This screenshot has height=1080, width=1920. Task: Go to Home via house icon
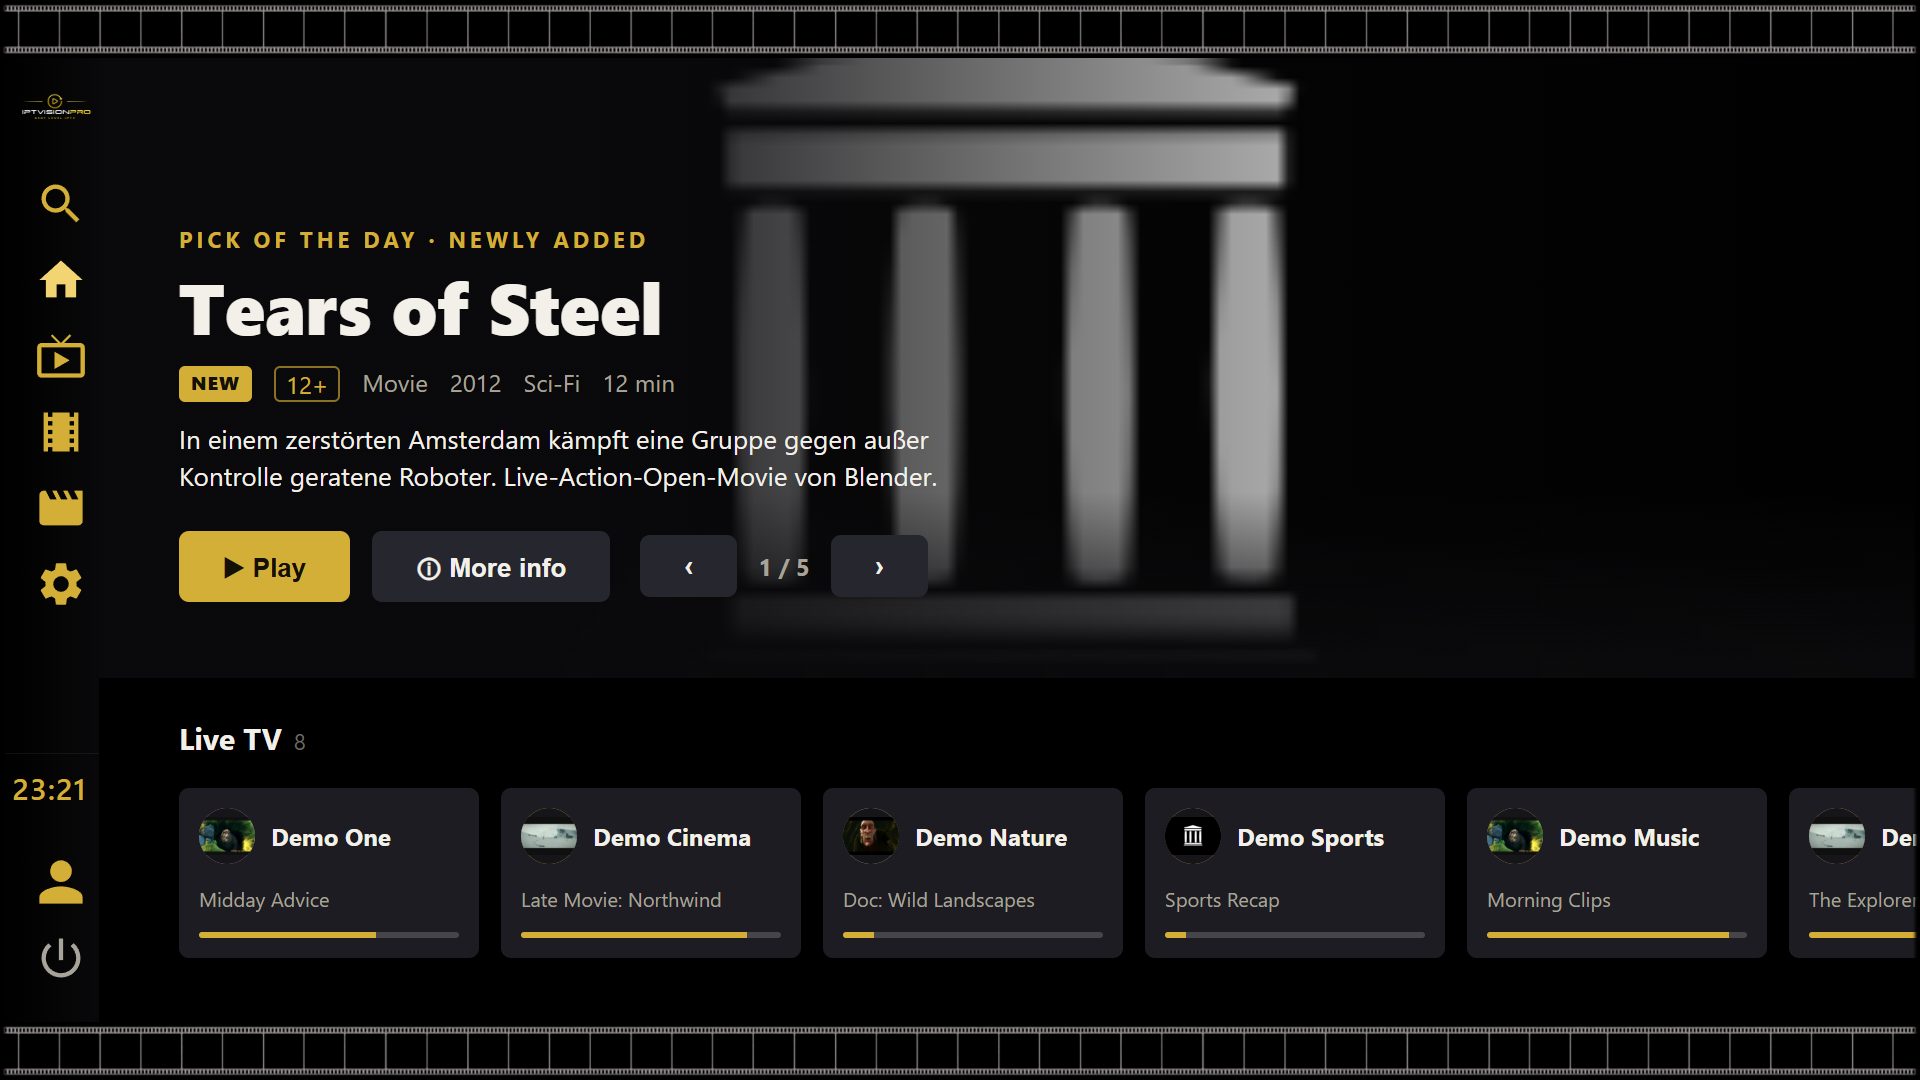[x=60, y=280]
